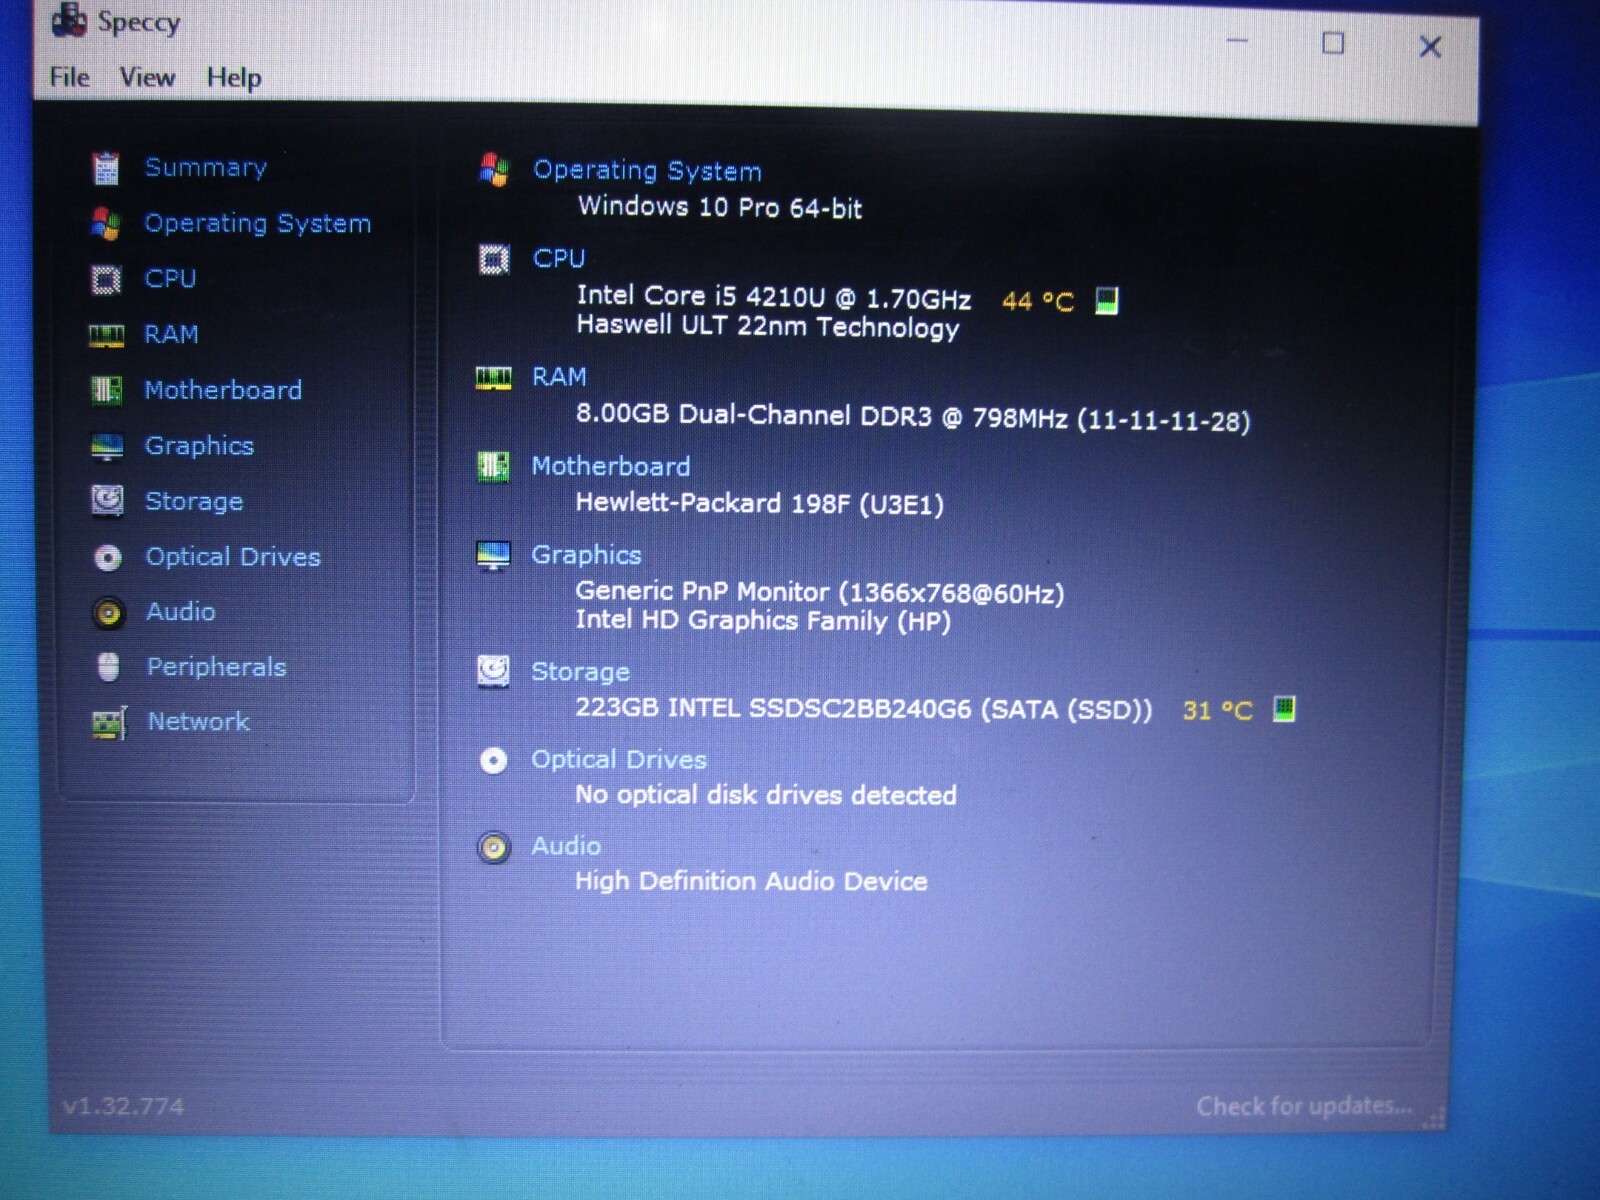1600x1200 pixels.
Task: Click the Windows 10 Pro 64-bit text
Action: (x=720, y=207)
